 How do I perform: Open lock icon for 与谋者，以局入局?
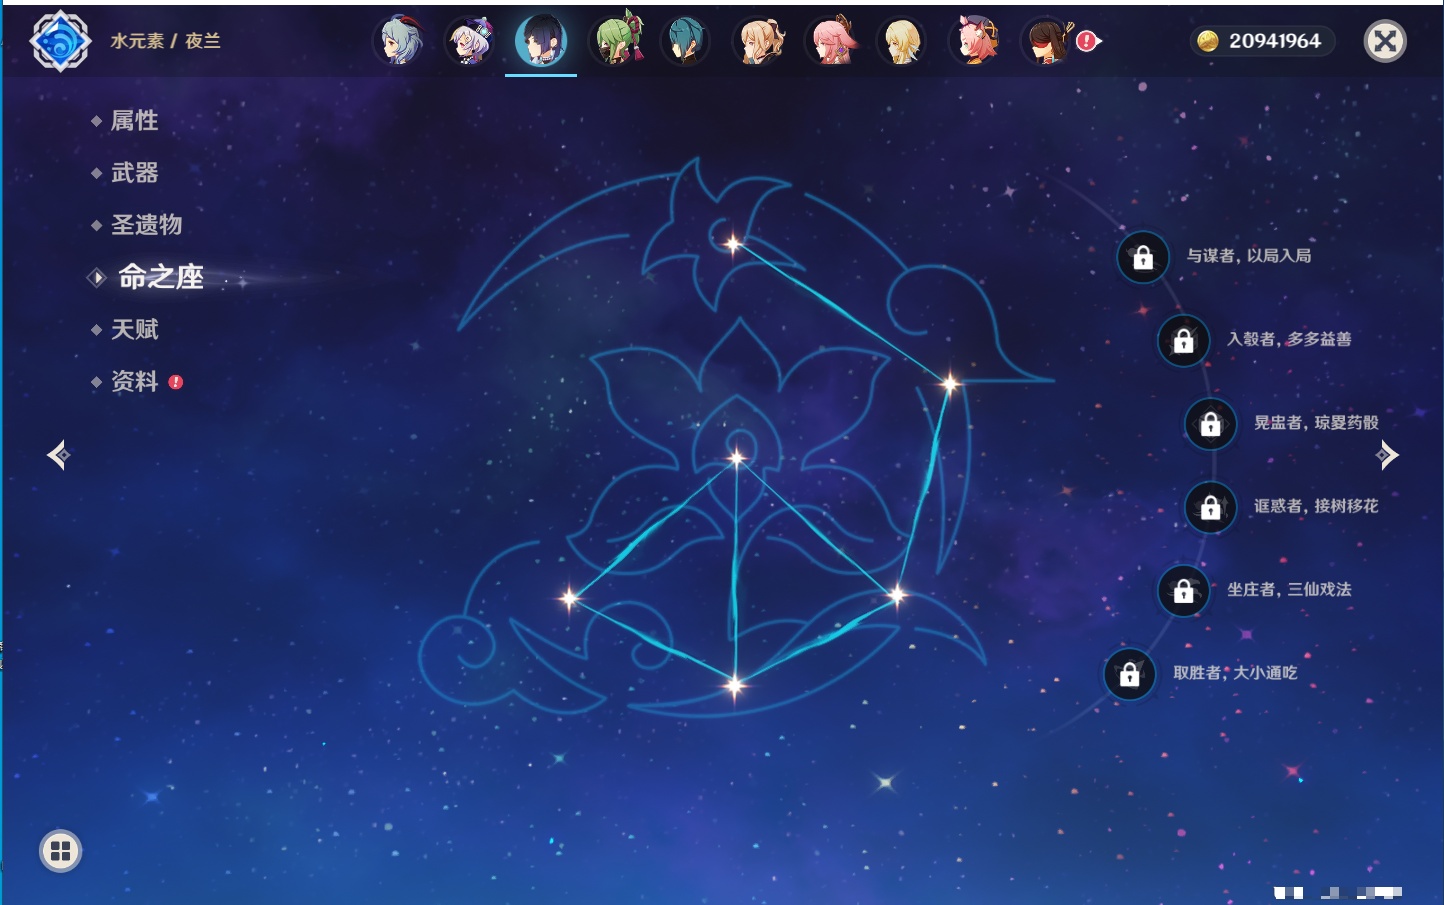pos(1143,258)
